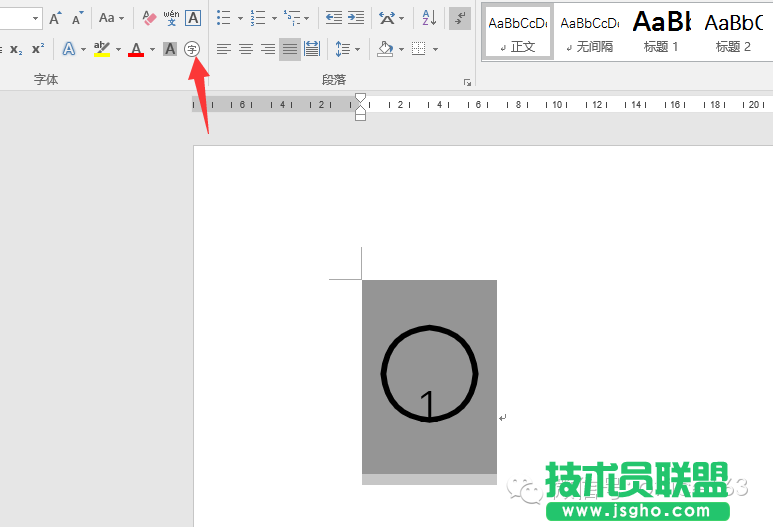Expand multilevel list dropdown
The image size is (773, 527).
tap(307, 18)
